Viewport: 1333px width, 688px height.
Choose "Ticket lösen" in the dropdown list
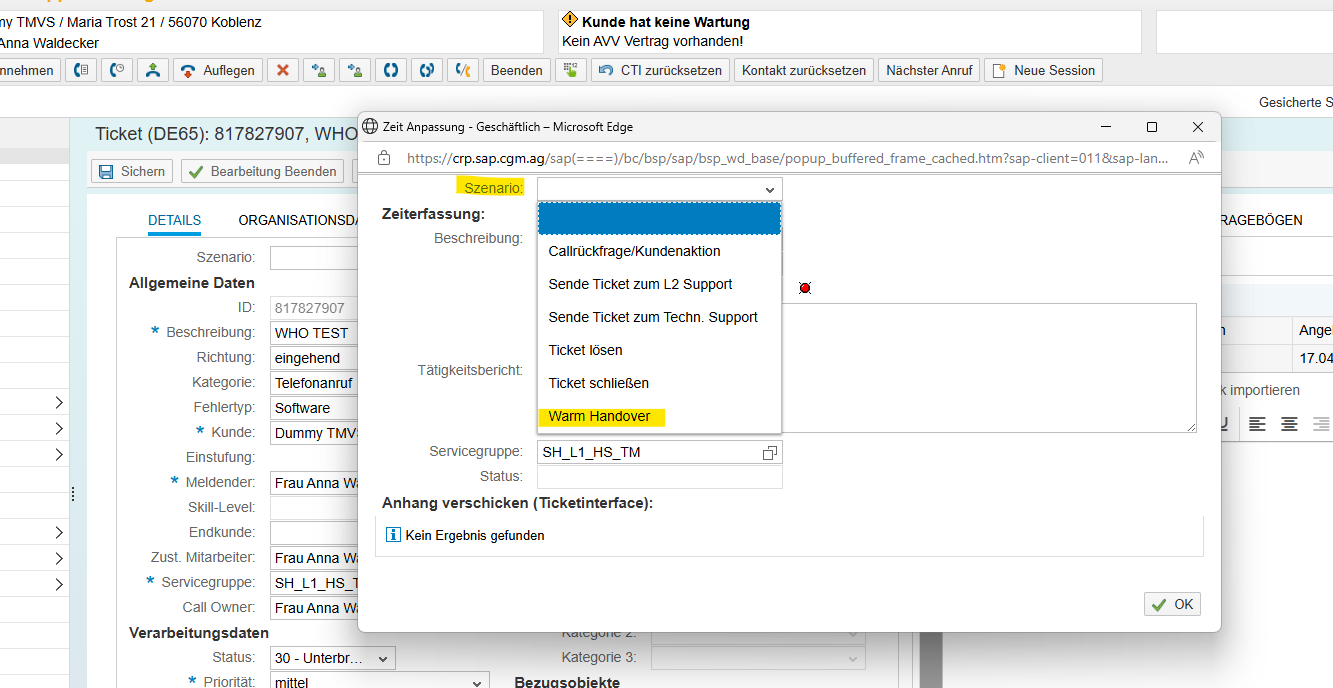tap(585, 350)
